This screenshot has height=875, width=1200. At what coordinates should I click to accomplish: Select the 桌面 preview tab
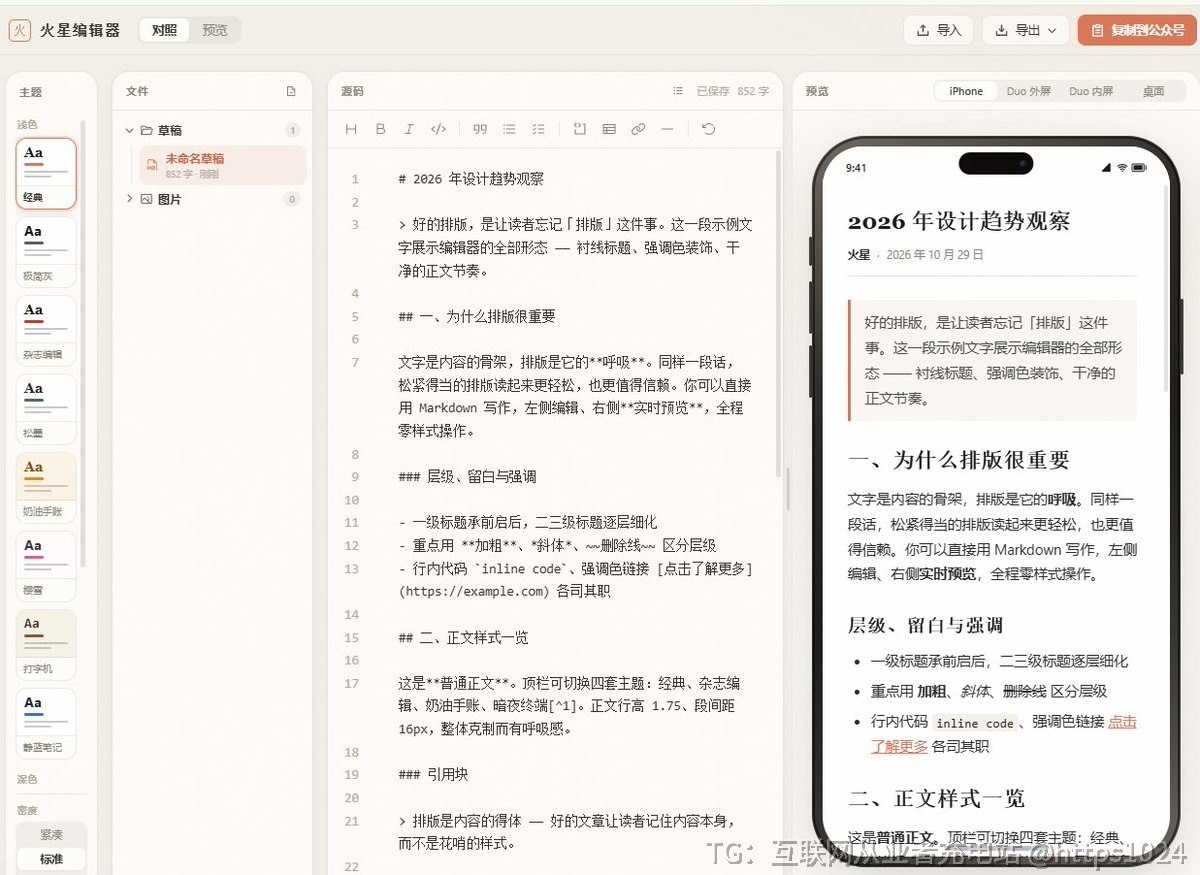1153,91
